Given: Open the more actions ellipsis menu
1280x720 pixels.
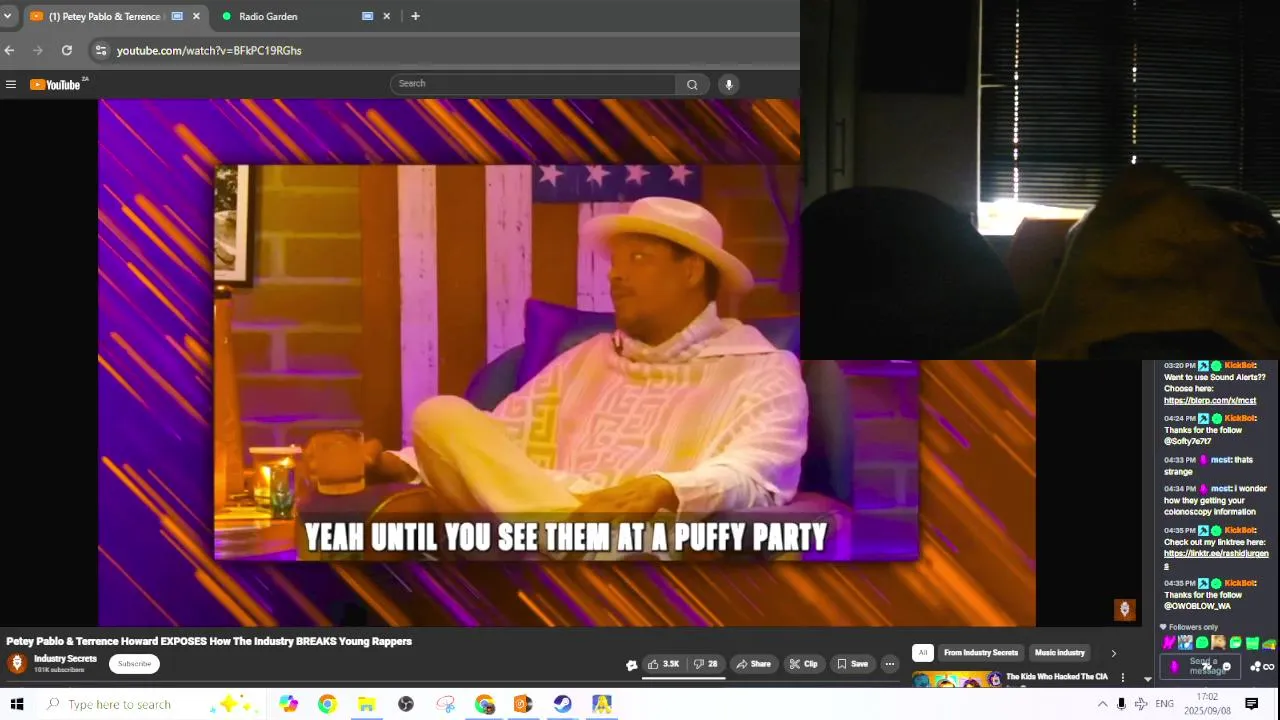Looking at the screenshot, I should pos(889,664).
